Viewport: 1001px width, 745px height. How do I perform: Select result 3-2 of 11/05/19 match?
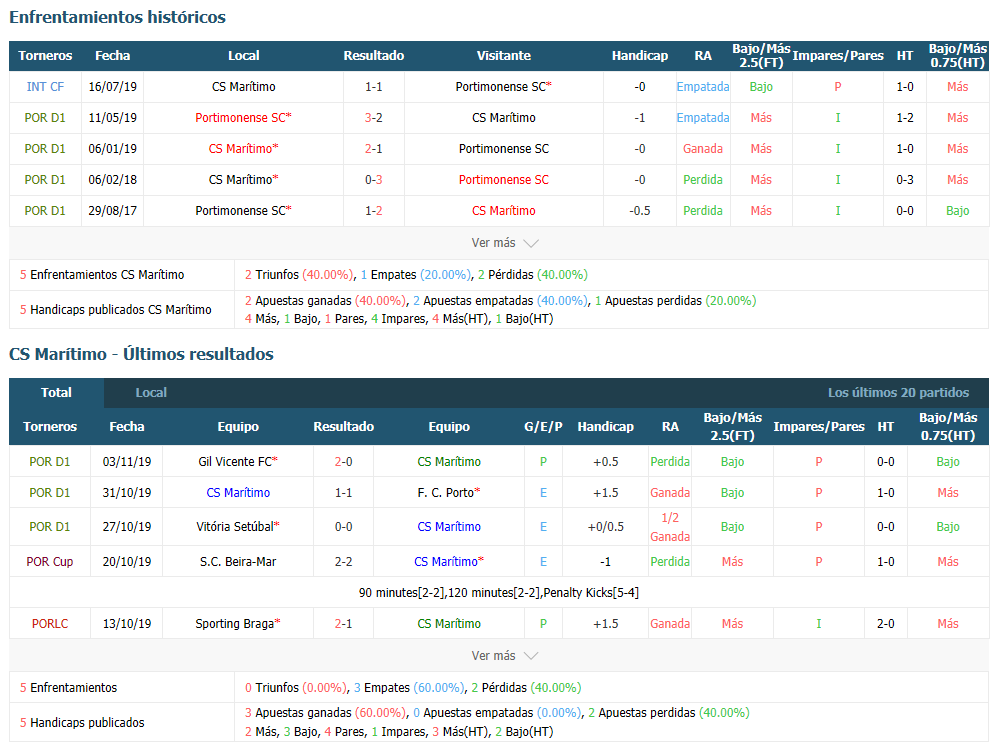[x=373, y=117]
